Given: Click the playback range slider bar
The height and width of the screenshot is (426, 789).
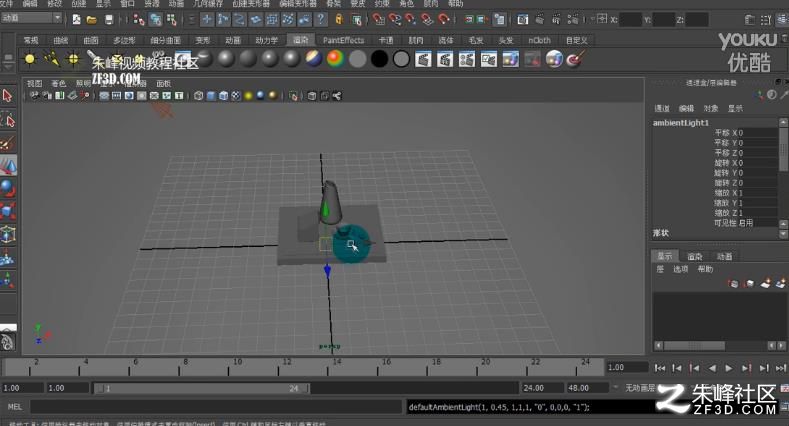Looking at the screenshot, I should pos(202,388).
